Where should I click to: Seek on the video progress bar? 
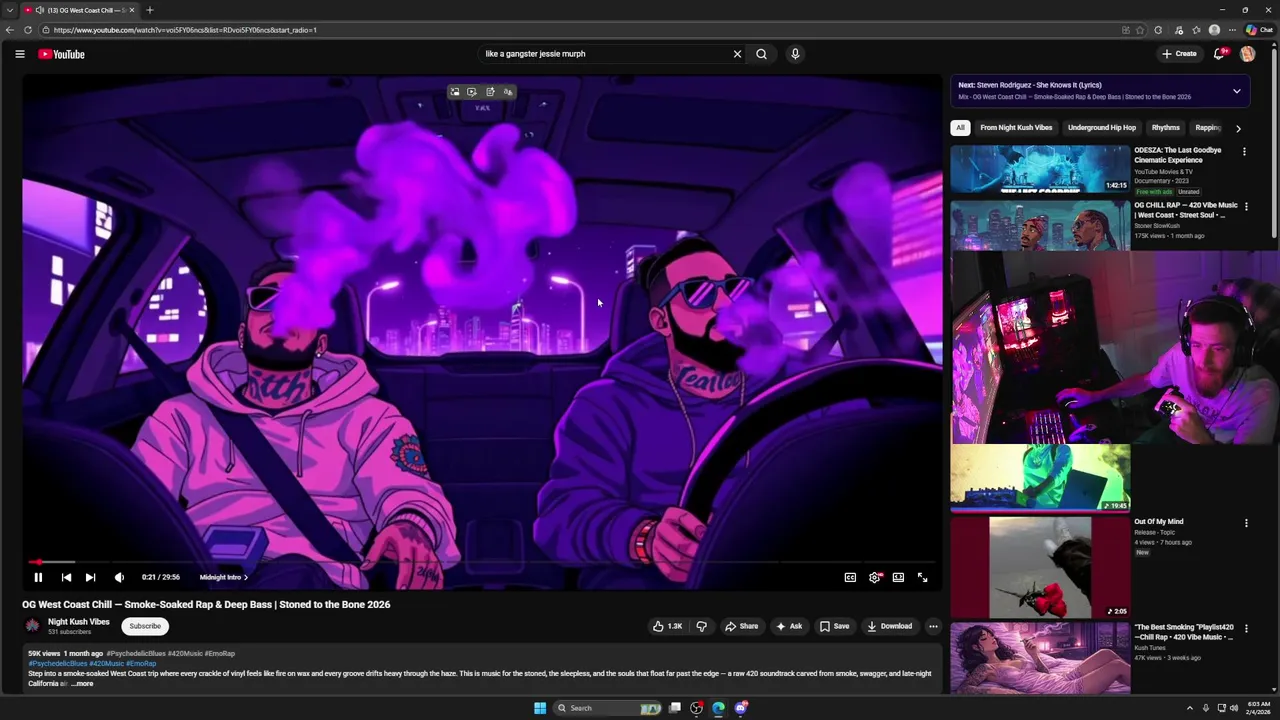tap(482, 562)
